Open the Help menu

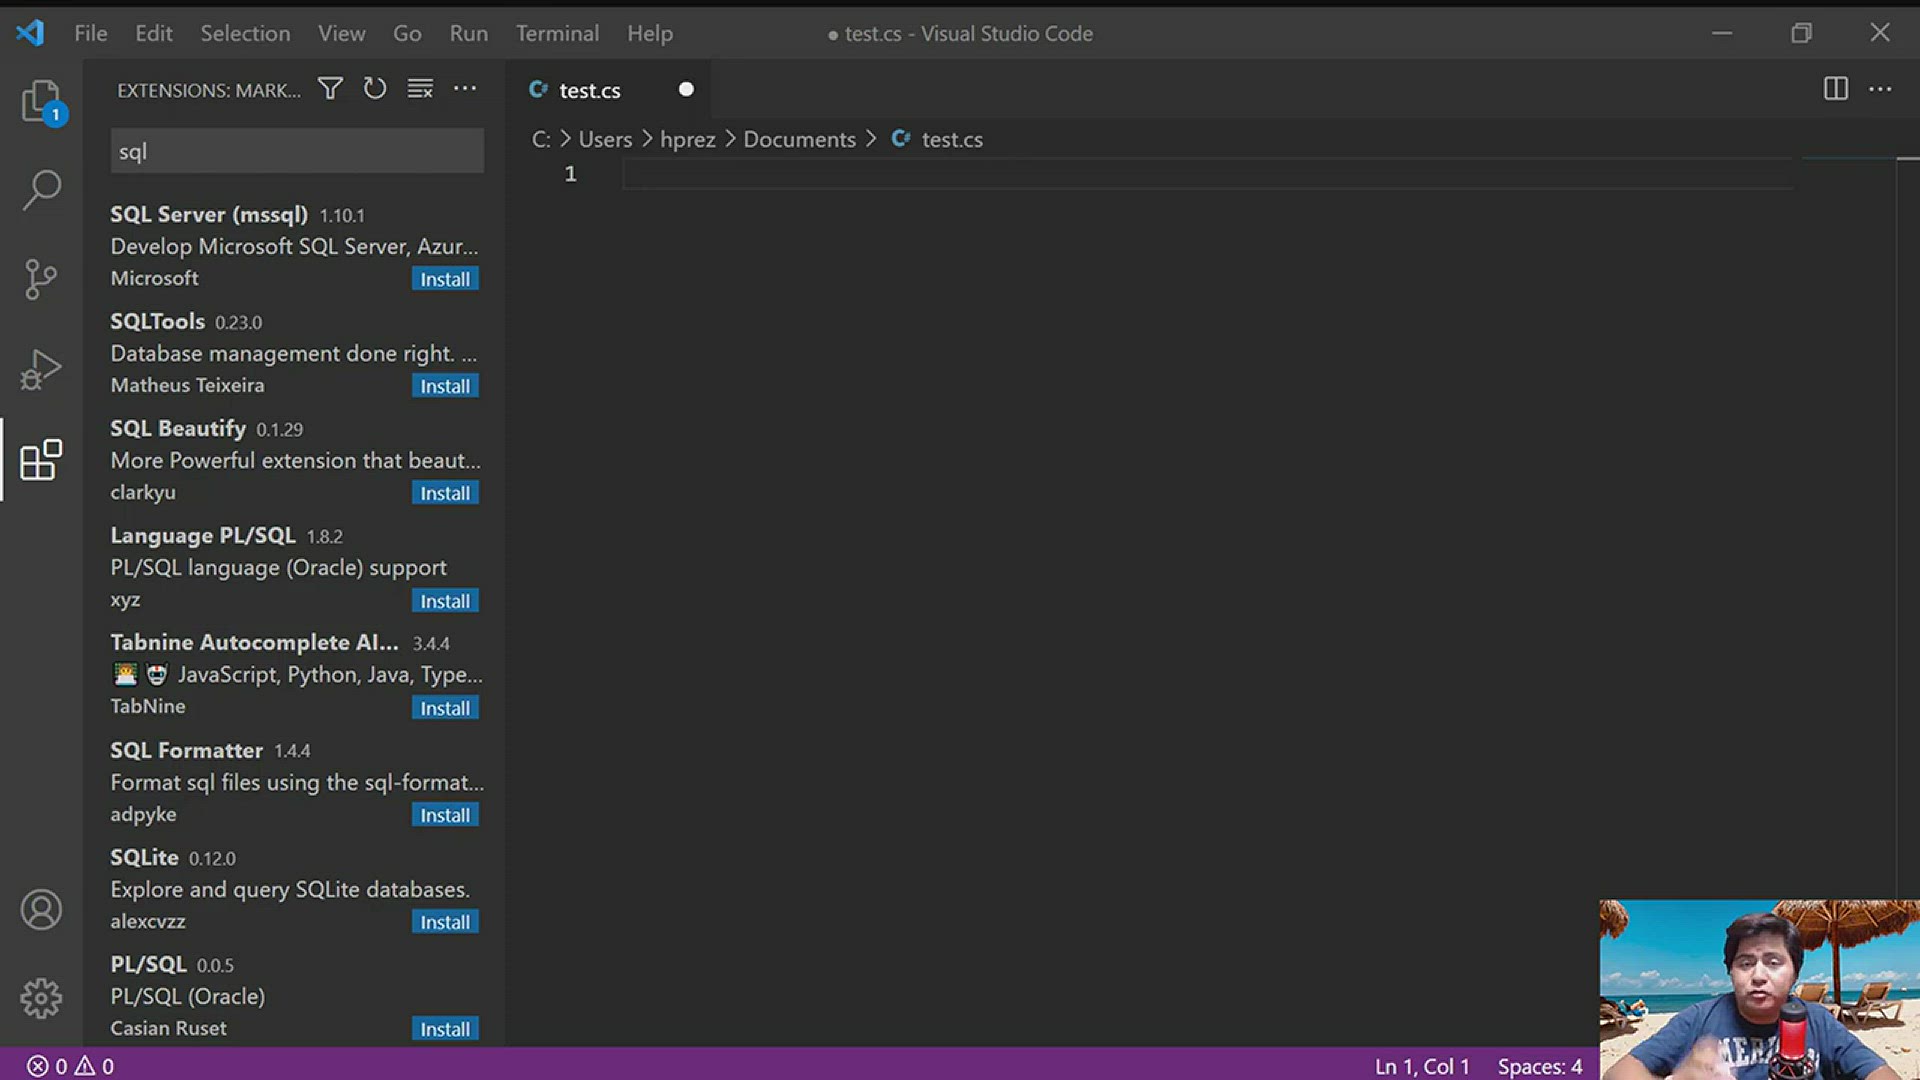[x=650, y=33]
